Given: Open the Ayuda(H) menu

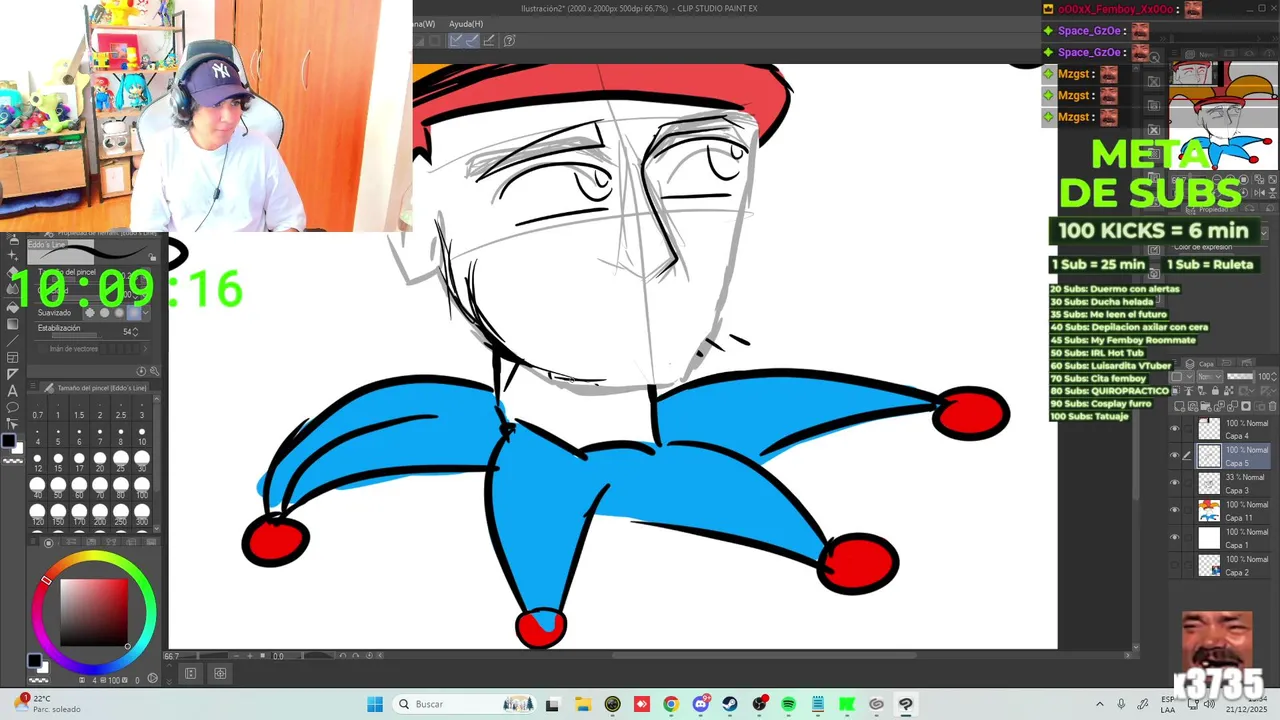Looking at the screenshot, I should 466,24.
